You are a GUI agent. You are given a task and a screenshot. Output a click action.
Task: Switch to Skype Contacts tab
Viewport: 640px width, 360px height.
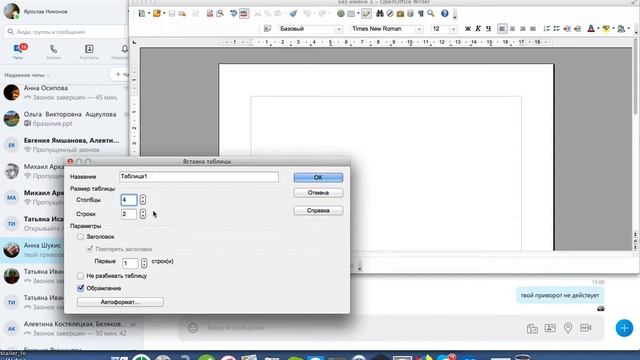click(x=89, y=52)
